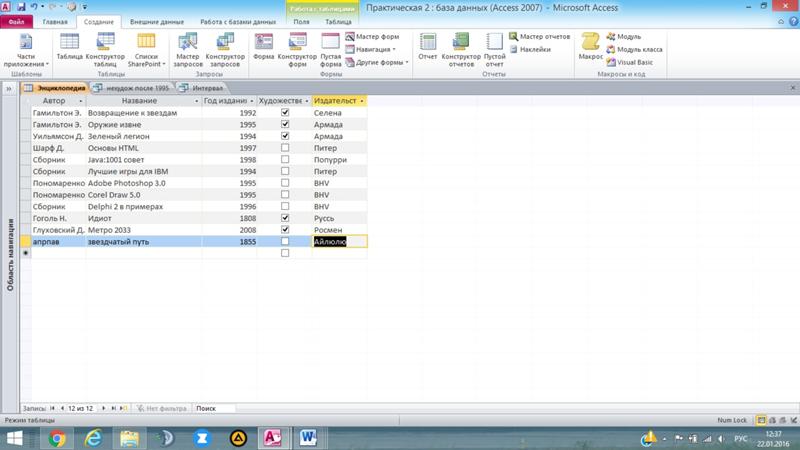Screen dimensions: 800x450
Task: Create a new Форма
Action: click(x=264, y=47)
